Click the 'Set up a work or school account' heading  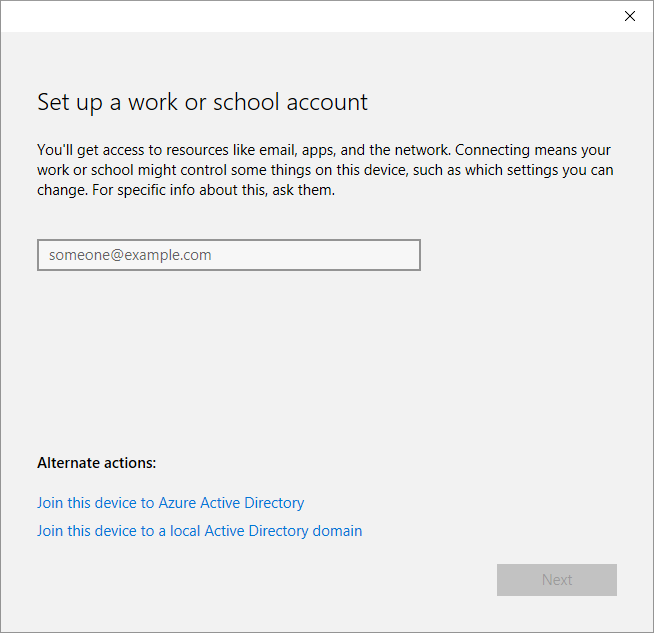(202, 102)
